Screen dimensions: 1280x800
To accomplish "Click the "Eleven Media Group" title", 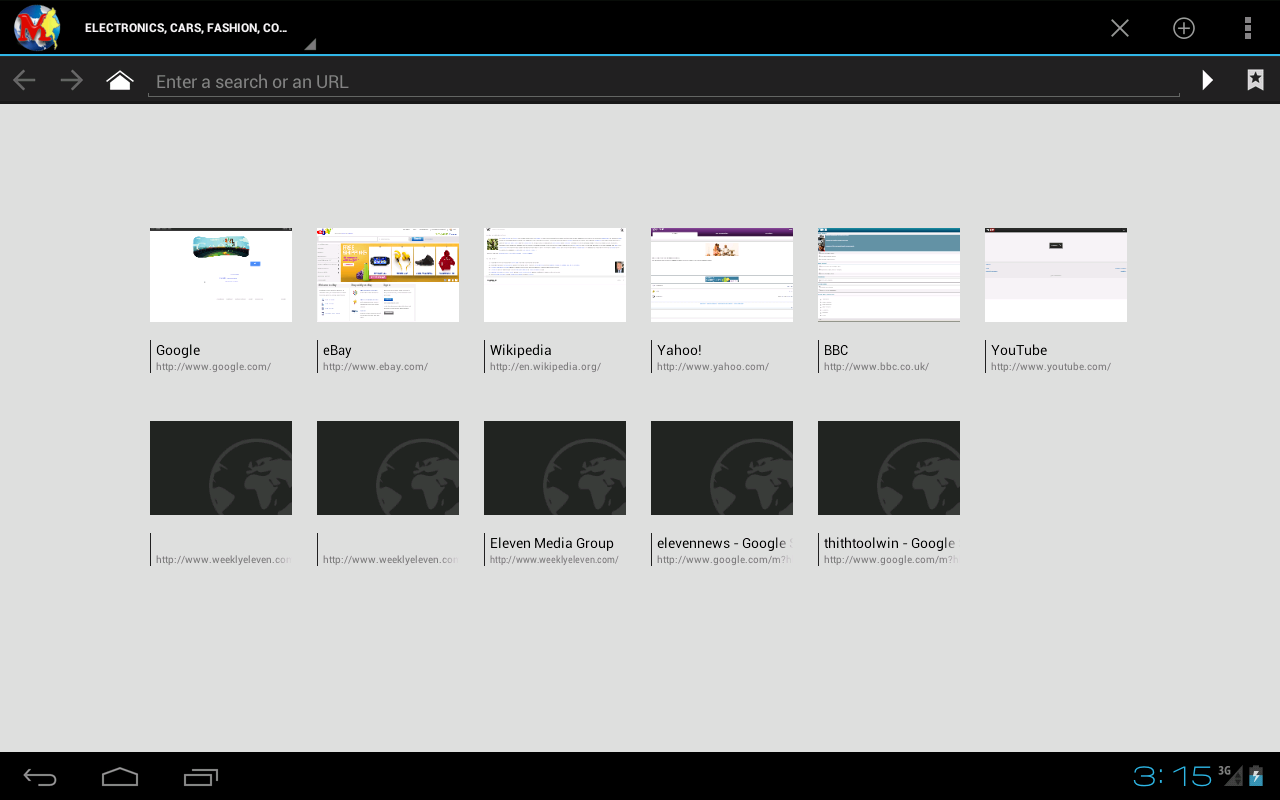I will [x=552, y=543].
